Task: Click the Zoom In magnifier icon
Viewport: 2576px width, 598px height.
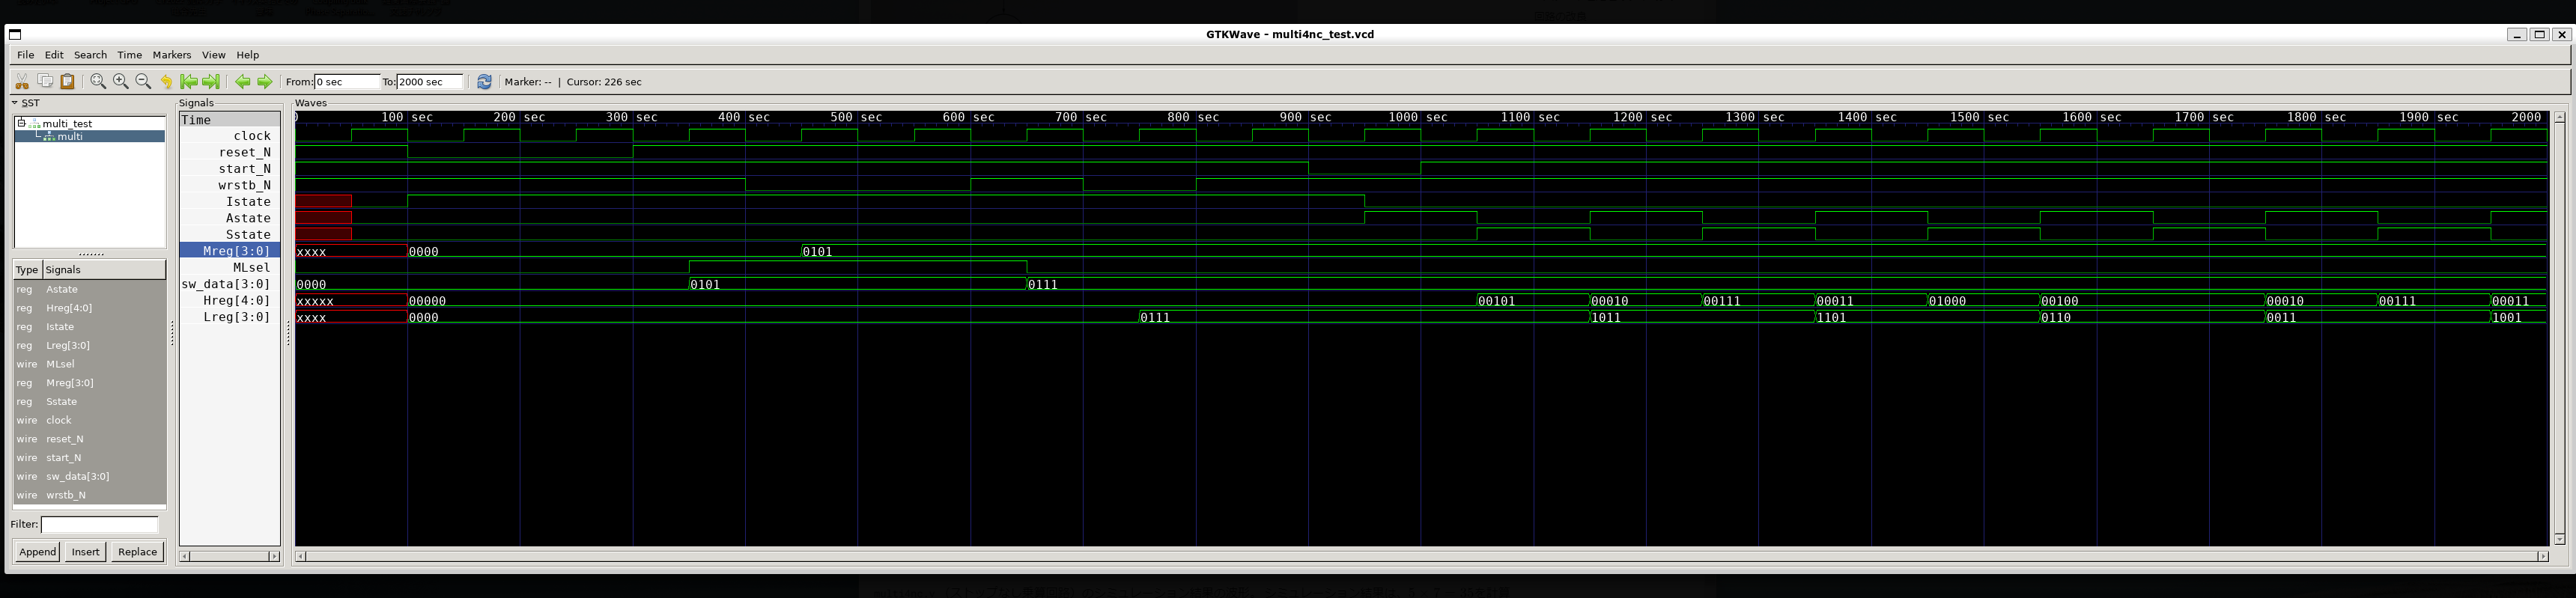Action: 121,81
